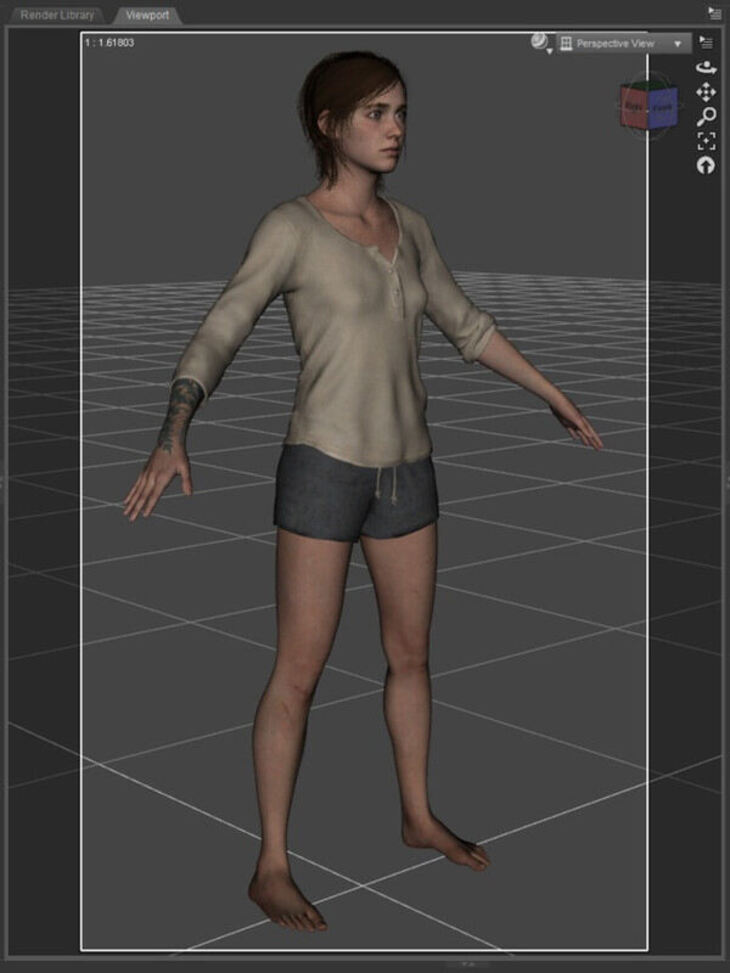Activate the Zoom magnifier camera tool

(706, 116)
